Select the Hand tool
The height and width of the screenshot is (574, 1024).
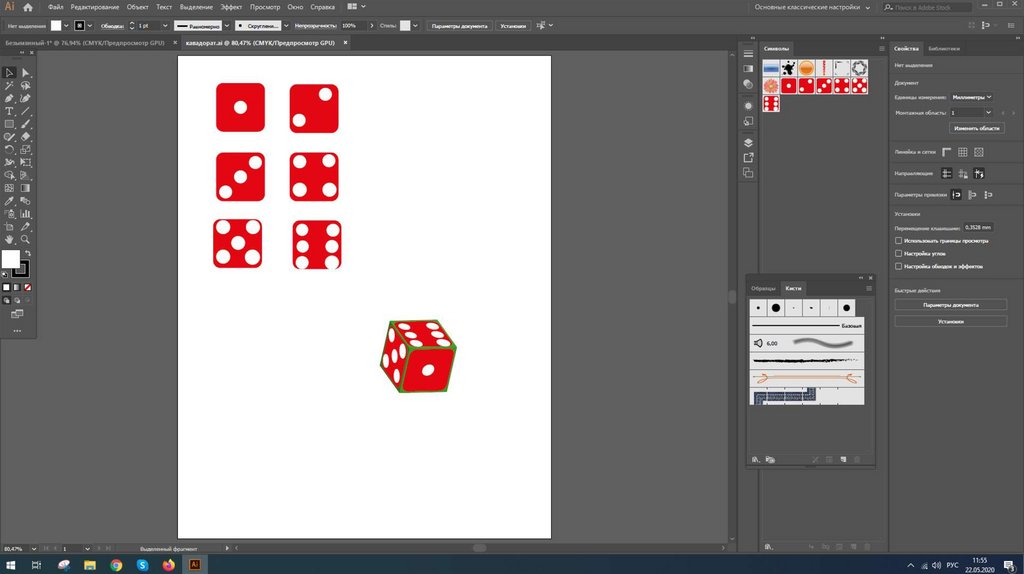click(x=9, y=239)
